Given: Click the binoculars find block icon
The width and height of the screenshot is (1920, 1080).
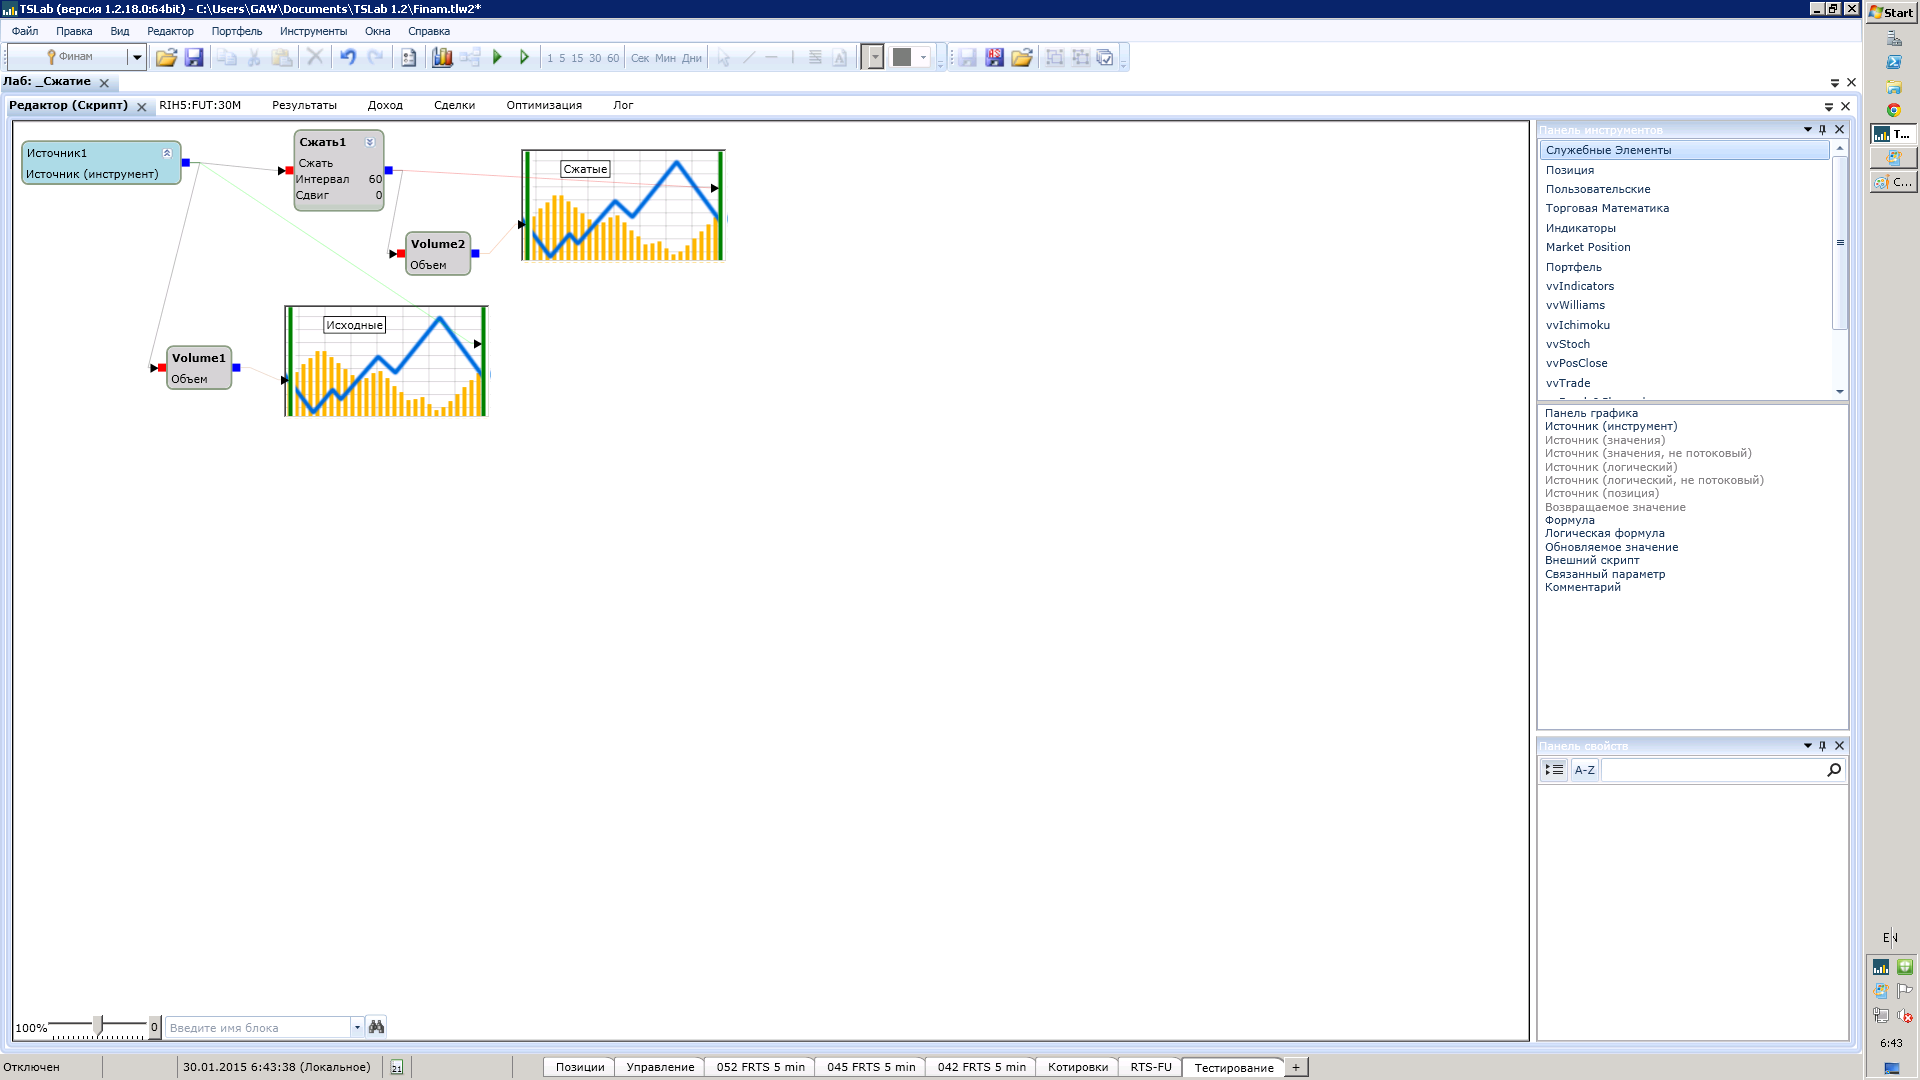Looking at the screenshot, I should click(376, 1027).
